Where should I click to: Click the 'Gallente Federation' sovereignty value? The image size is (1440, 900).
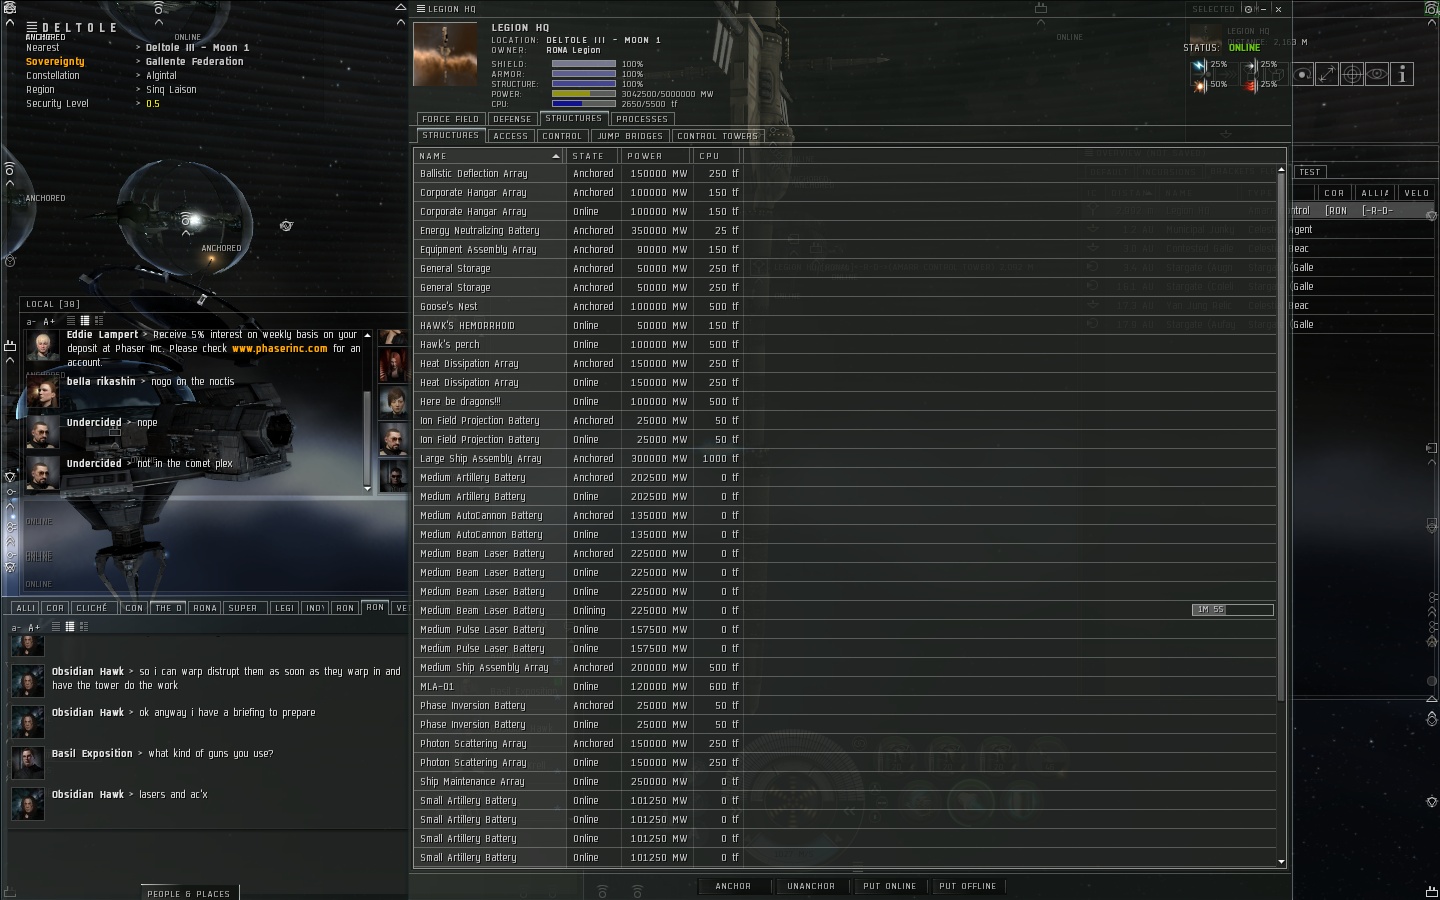(194, 62)
